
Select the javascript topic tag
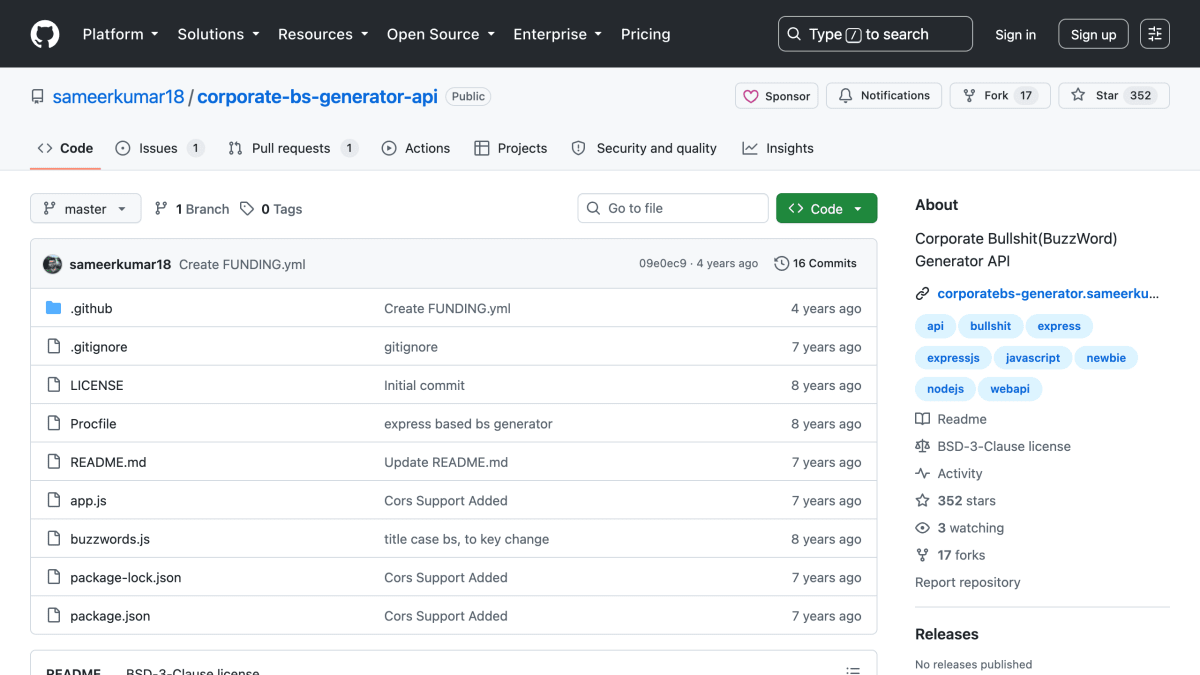point(1033,357)
